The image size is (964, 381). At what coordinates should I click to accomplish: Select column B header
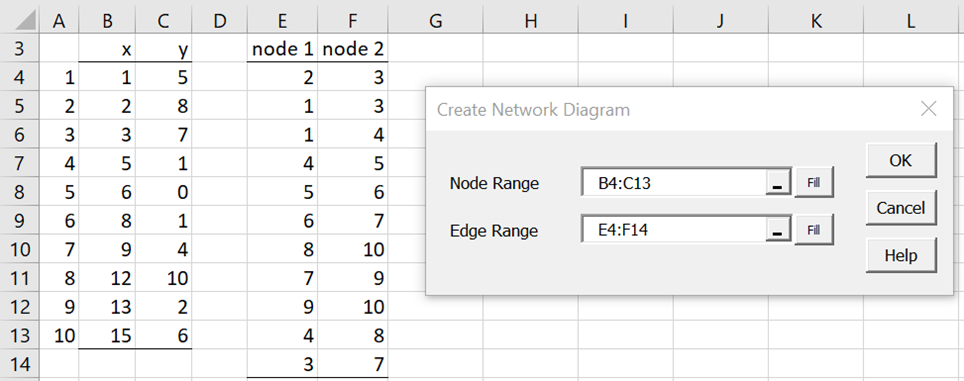(107, 20)
